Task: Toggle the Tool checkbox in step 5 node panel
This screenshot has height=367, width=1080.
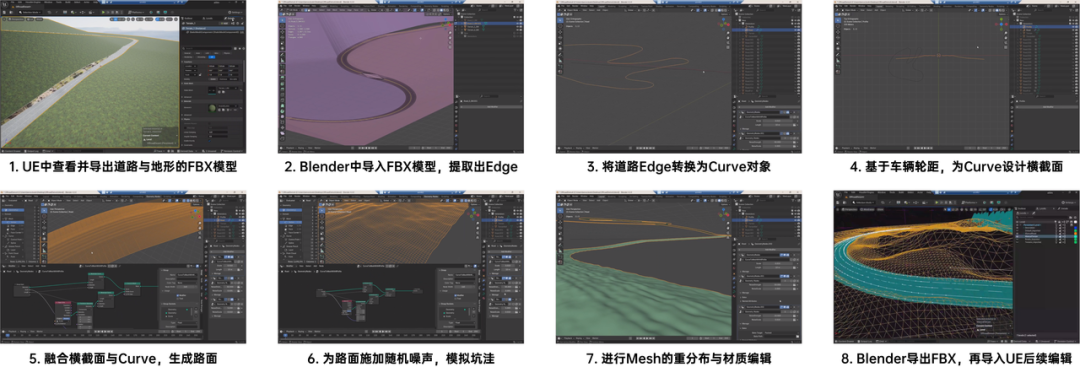Action: point(178,299)
